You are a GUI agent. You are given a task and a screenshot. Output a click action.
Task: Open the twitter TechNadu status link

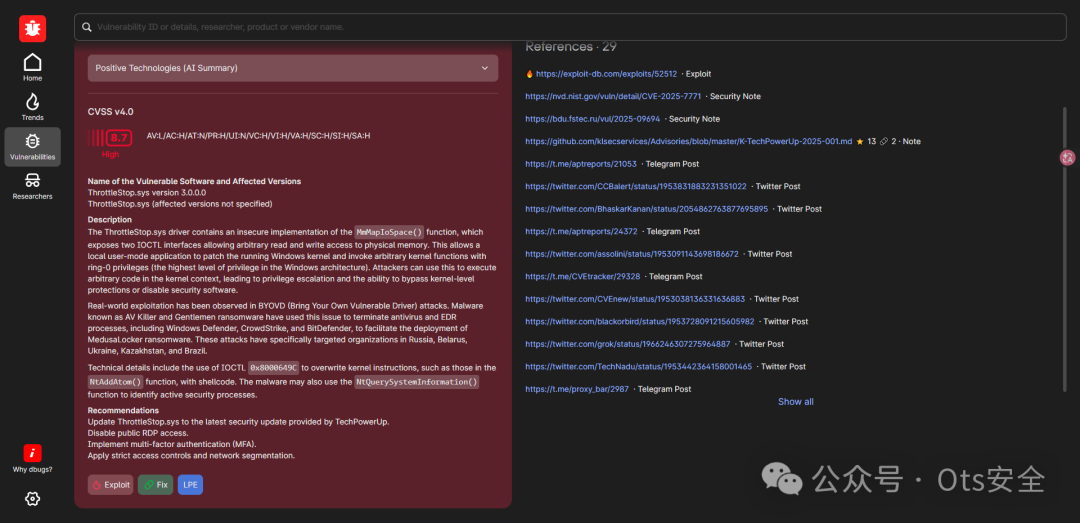coord(638,367)
